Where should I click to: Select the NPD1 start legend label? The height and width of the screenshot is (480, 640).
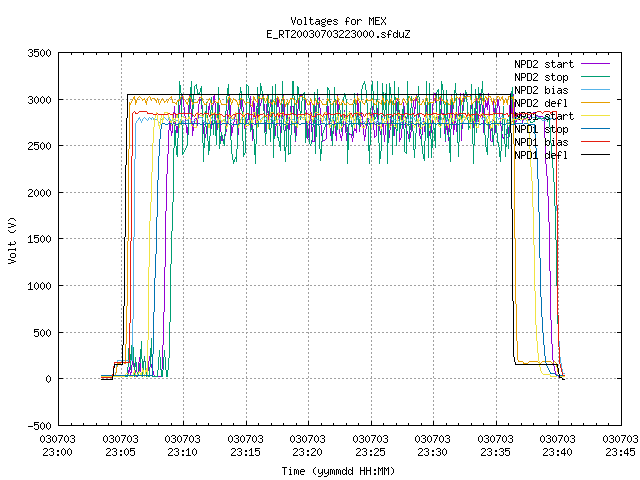[544, 116]
